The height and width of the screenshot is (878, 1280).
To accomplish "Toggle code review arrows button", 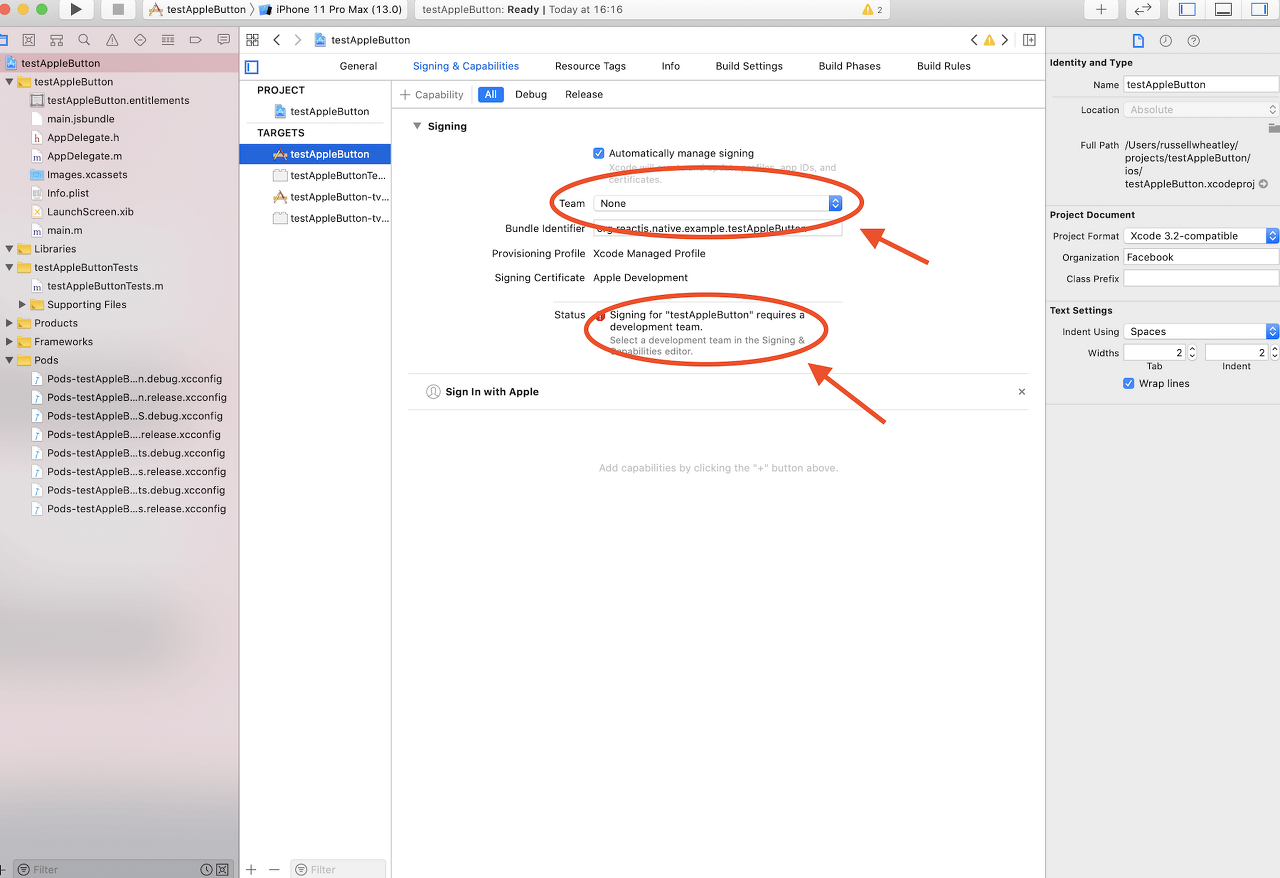I will click(1142, 10).
